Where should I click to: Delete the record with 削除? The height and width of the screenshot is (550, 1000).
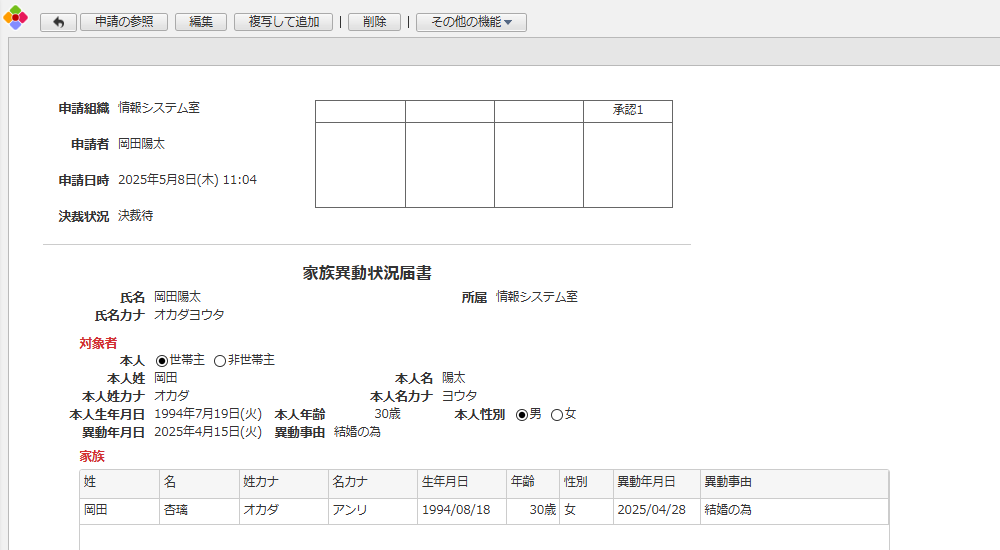374,22
